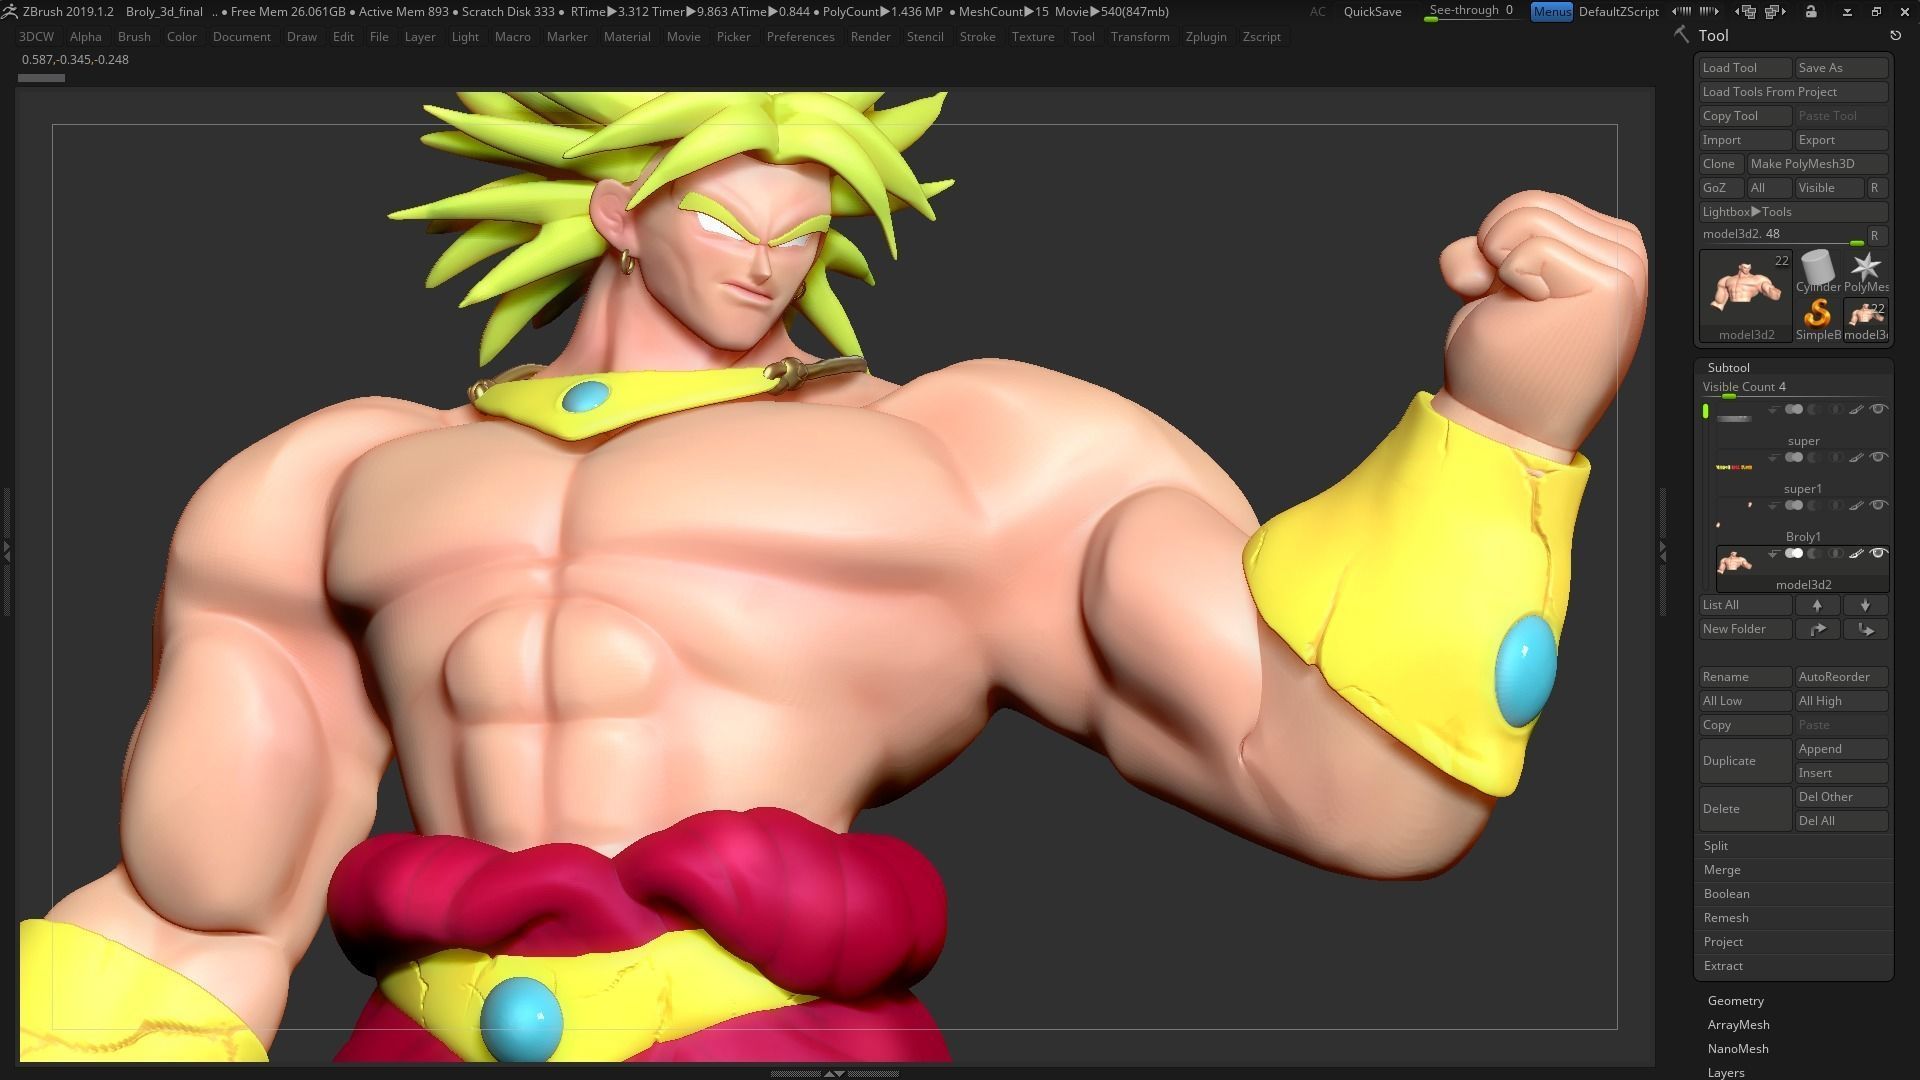Click subtraction boolean icon on super subtool
The width and height of the screenshot is (1920, 1080).
1814,409
